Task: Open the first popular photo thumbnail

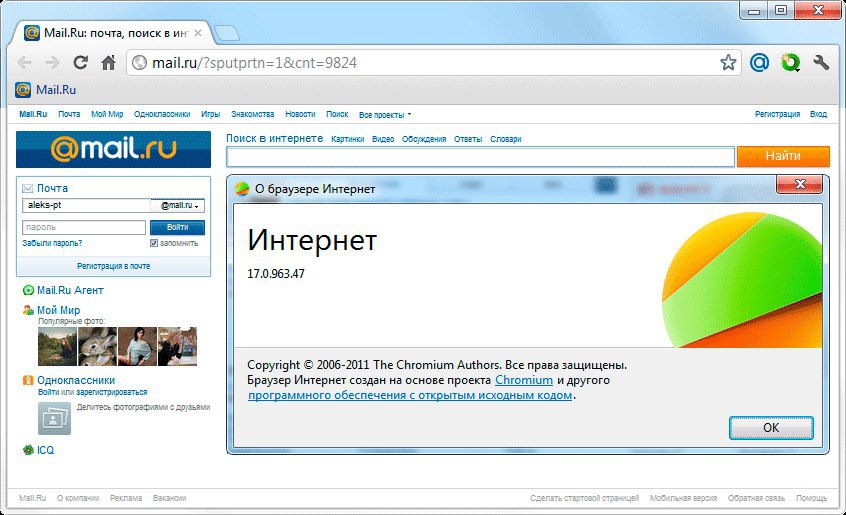Action: click(58, 346)
